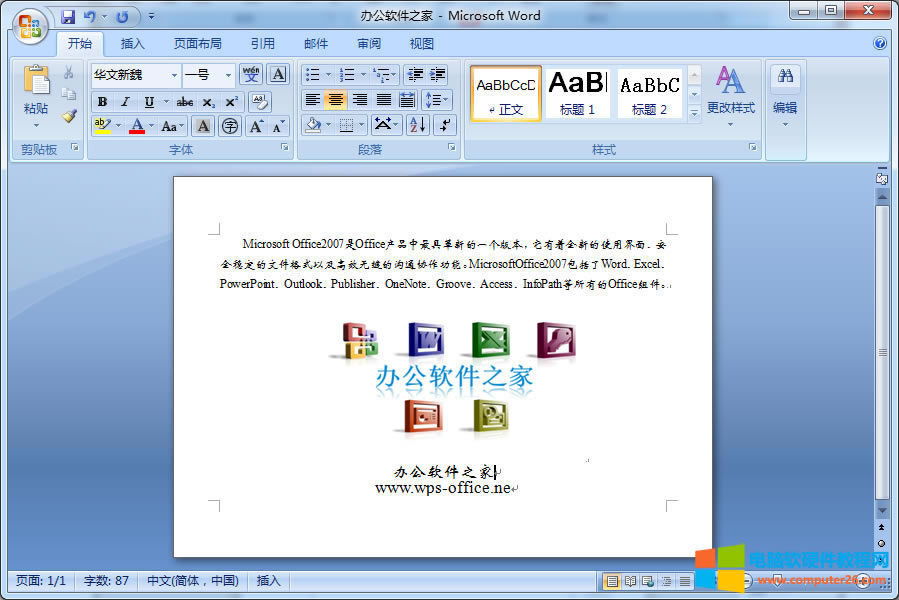
Task: Click the Grow Font icon
Action: [x=257, y=125]
